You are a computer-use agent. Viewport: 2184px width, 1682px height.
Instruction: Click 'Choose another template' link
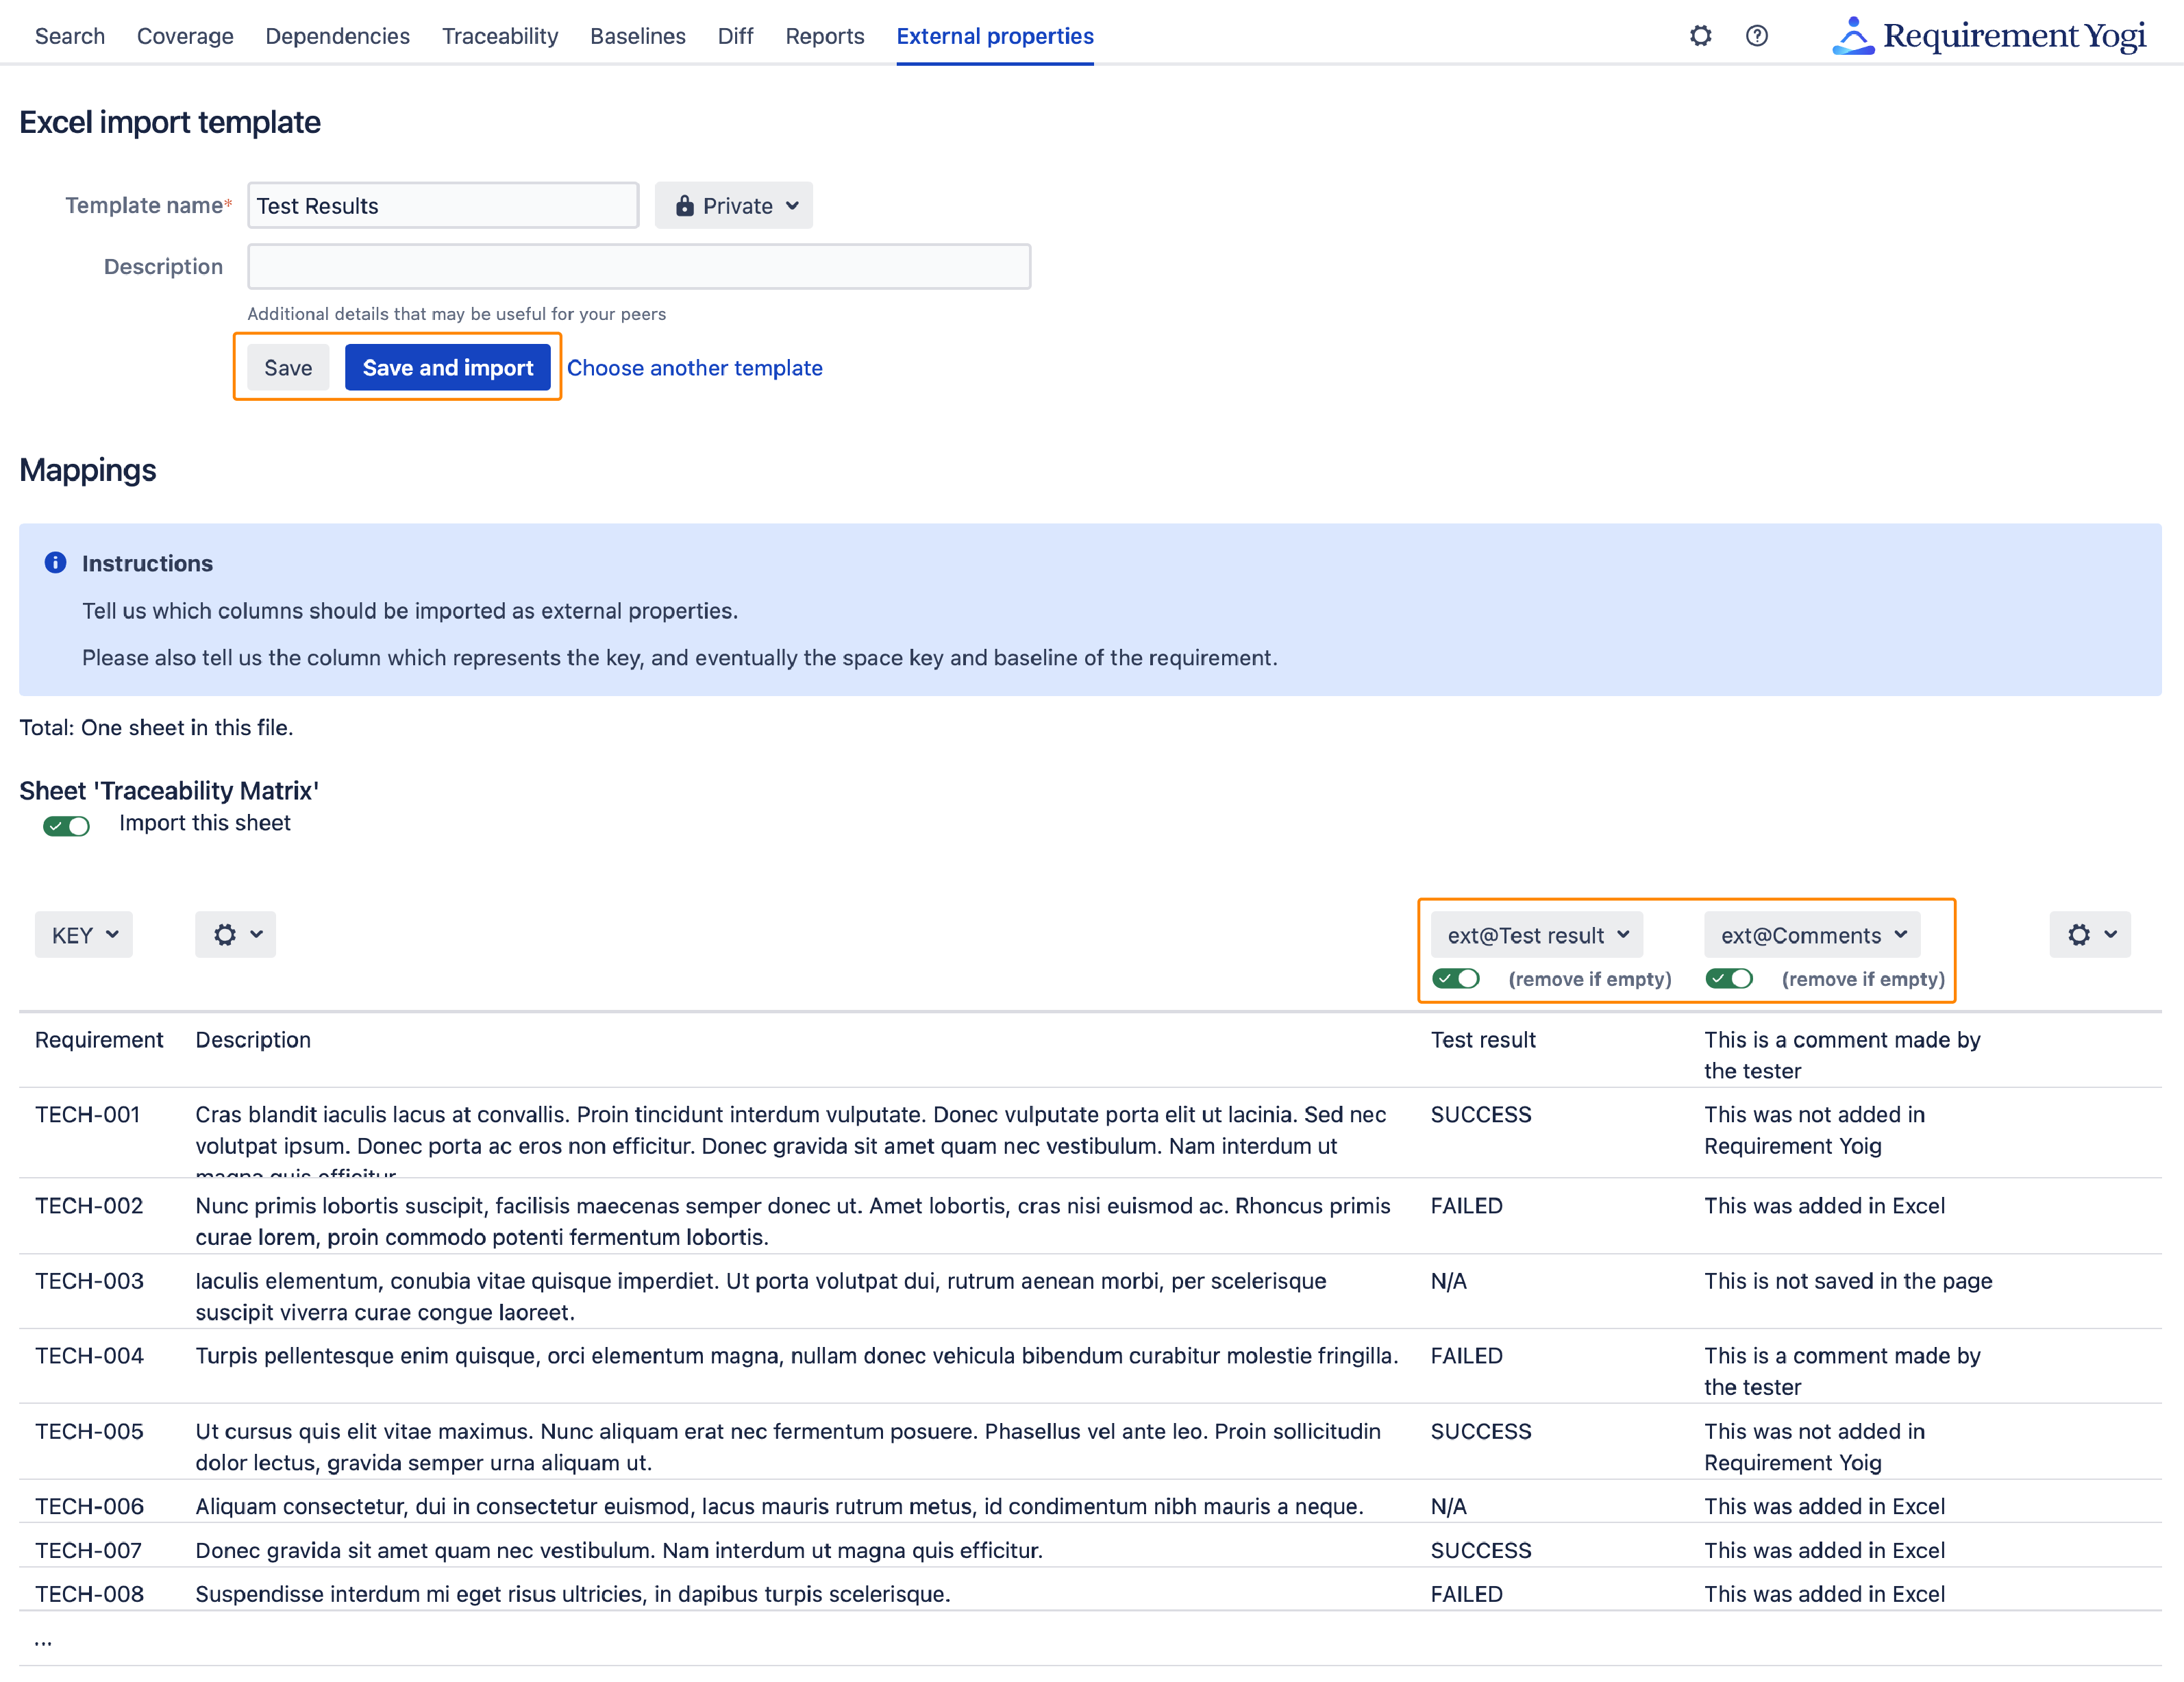(x=694, y=367)
